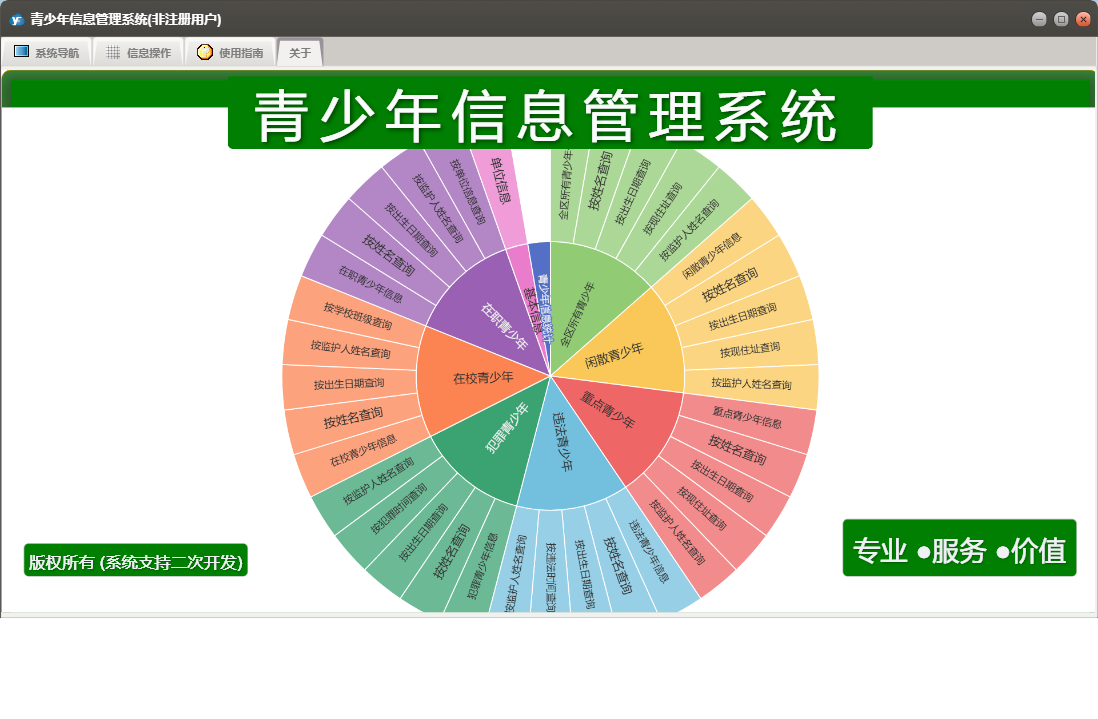The width and height of the screenshot is (1098, 719).
Task: Open the 使用指南 tab
Action: 230,53
